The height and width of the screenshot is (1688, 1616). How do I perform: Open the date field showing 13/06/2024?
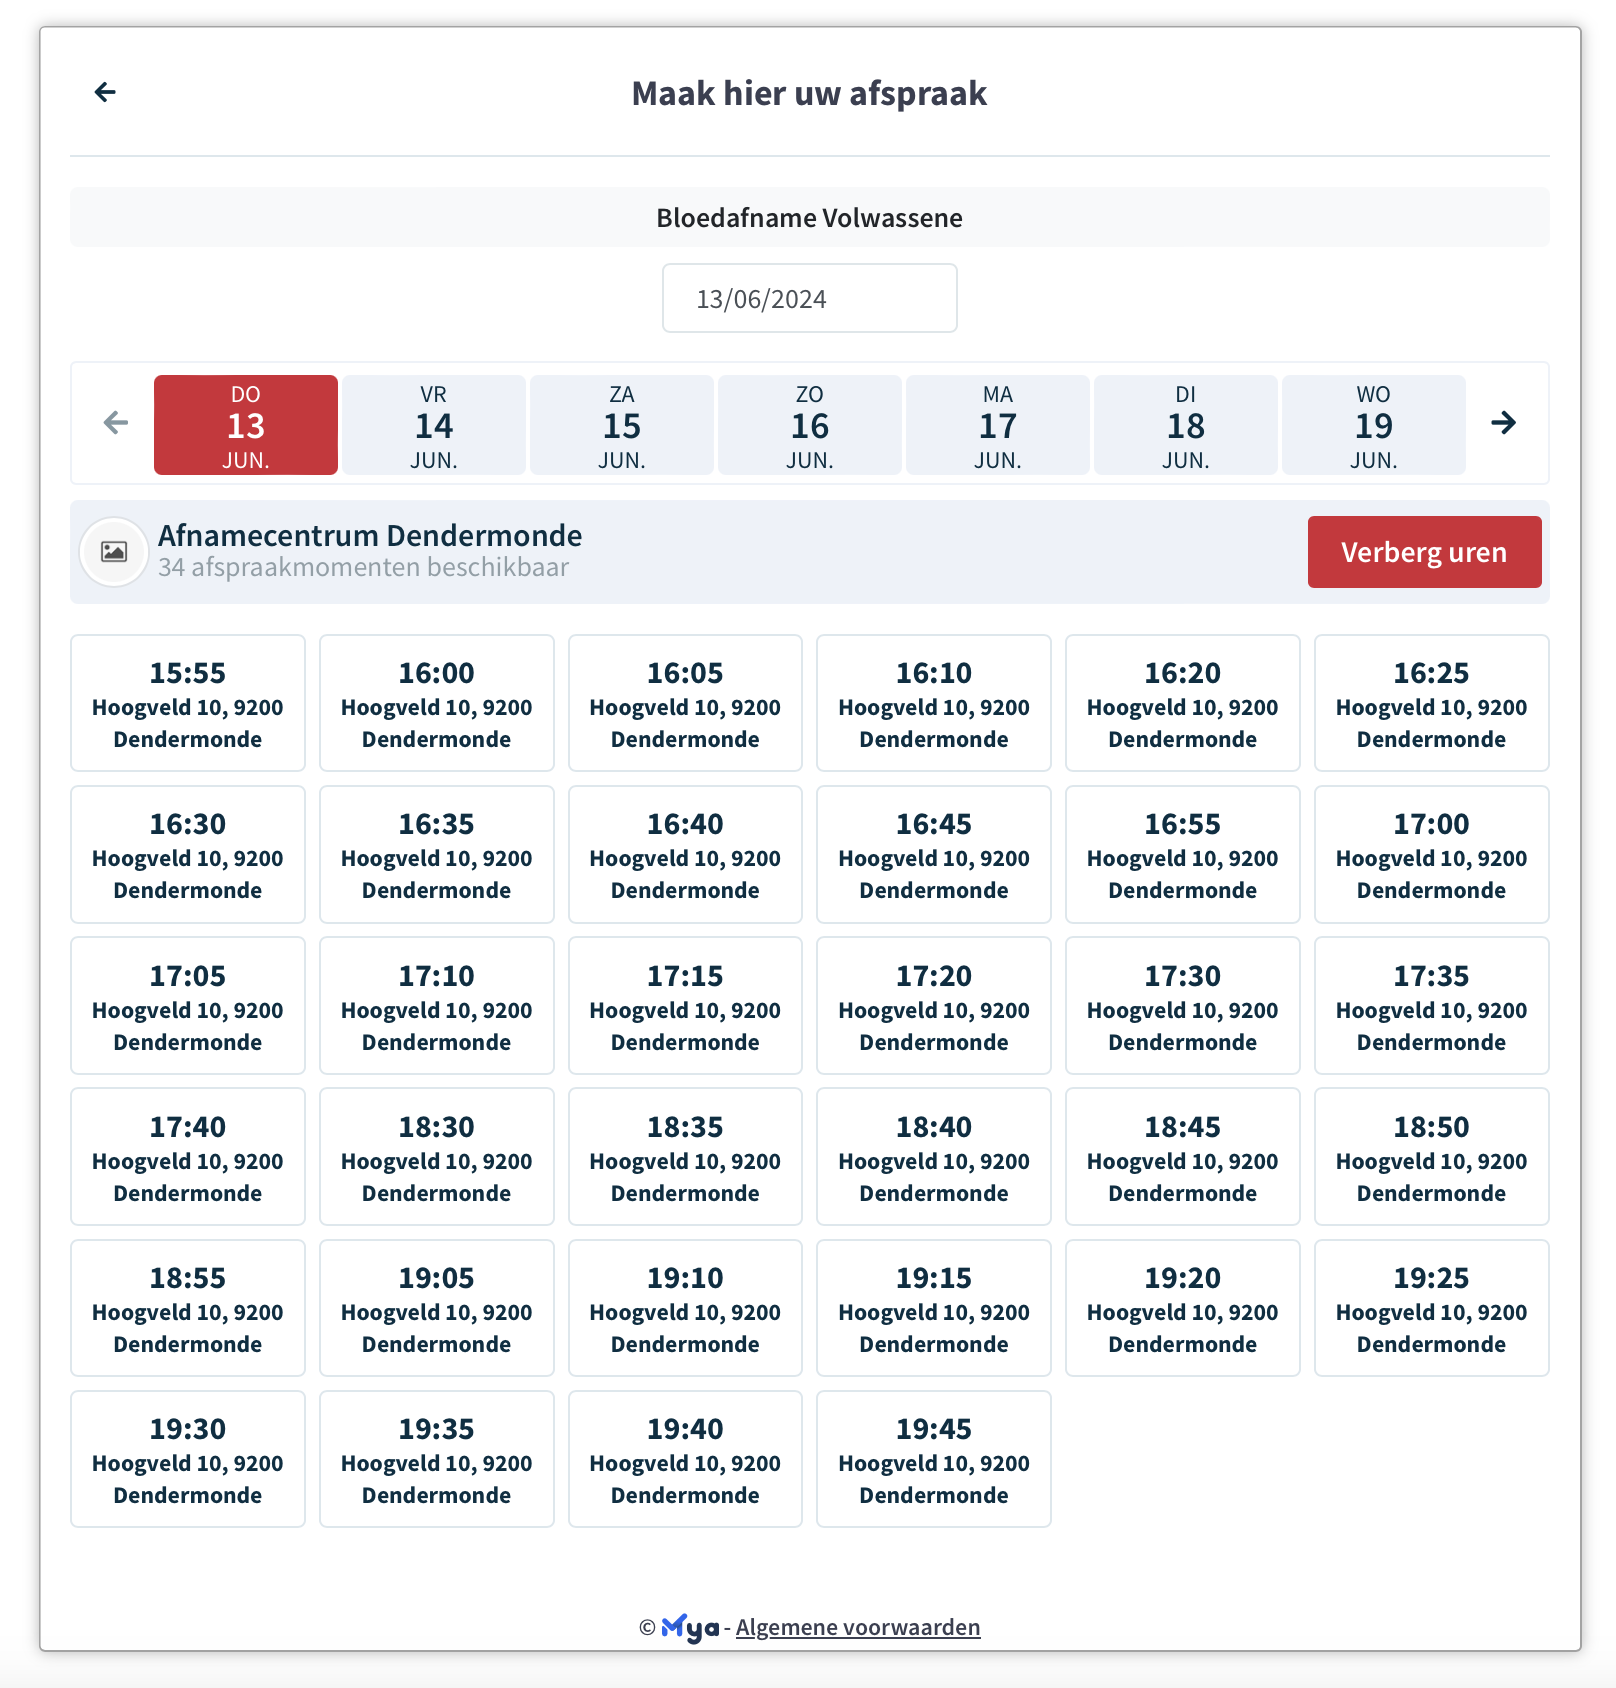click(x=809, y=297)
